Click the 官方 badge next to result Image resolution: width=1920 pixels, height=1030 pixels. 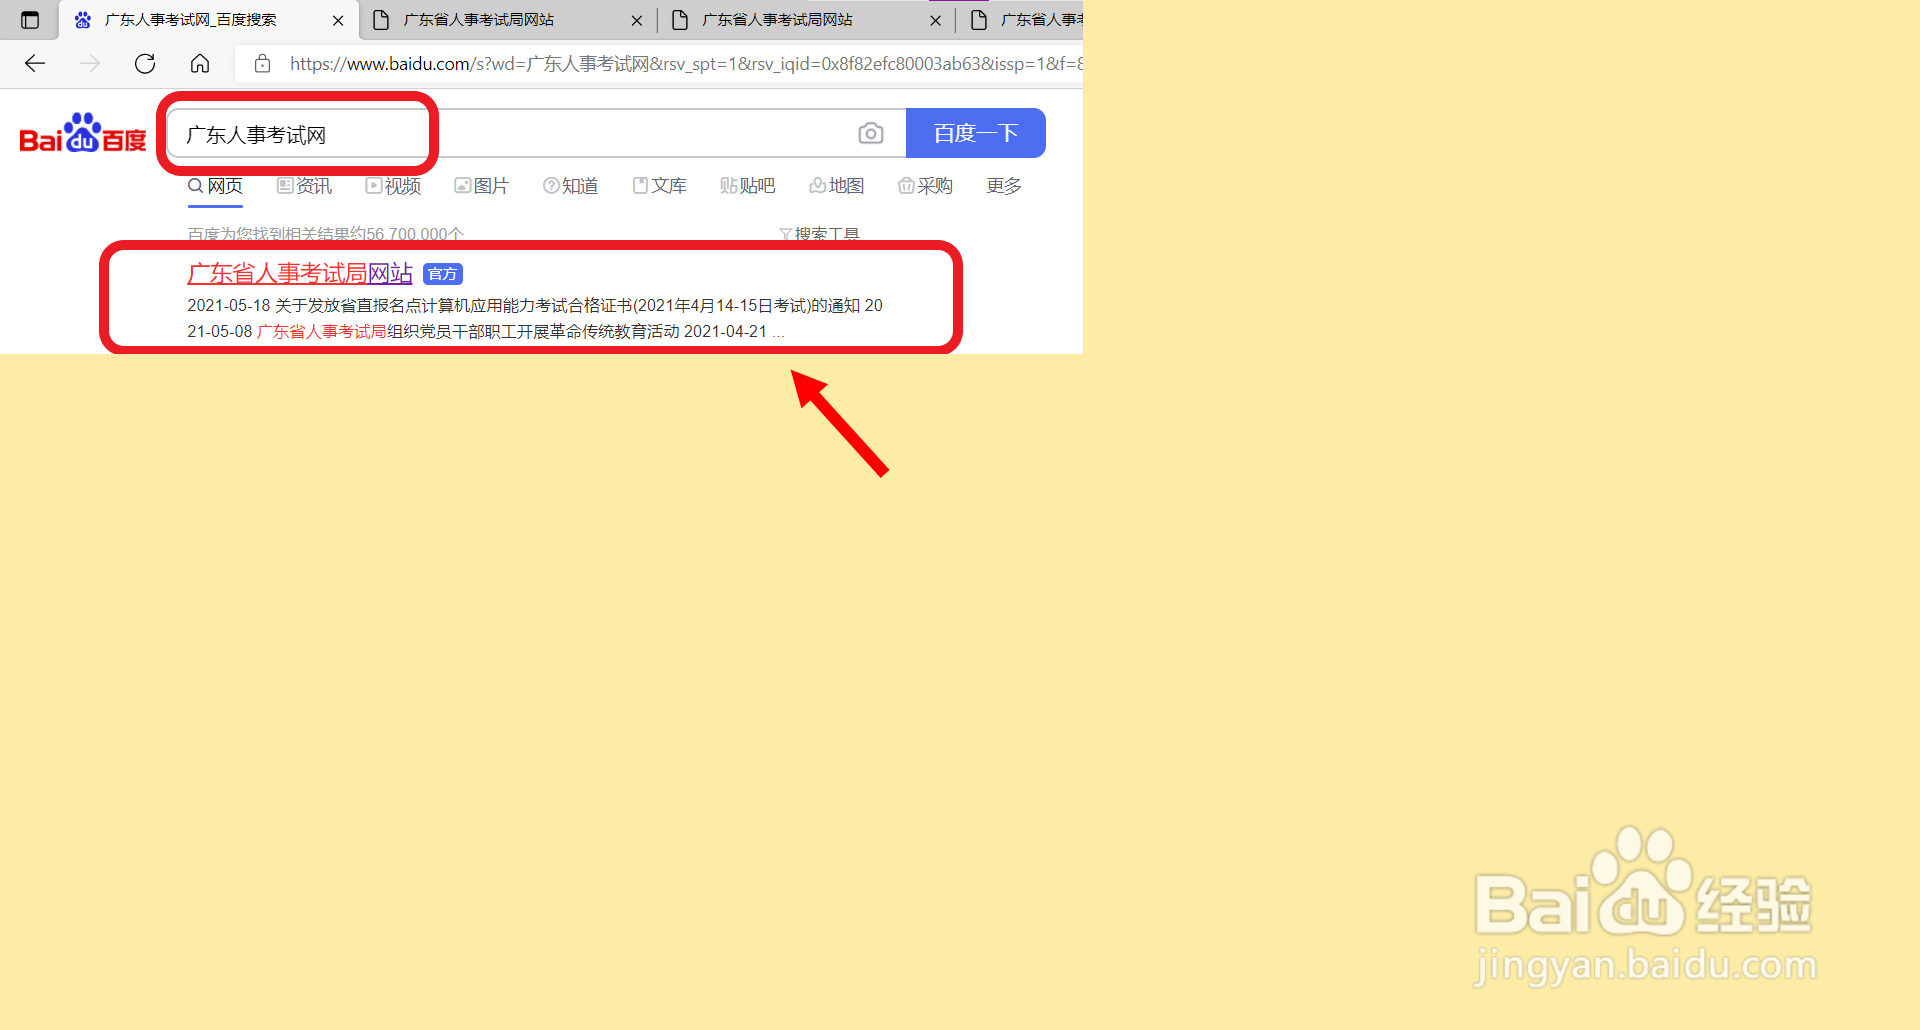tap(443, 274)
